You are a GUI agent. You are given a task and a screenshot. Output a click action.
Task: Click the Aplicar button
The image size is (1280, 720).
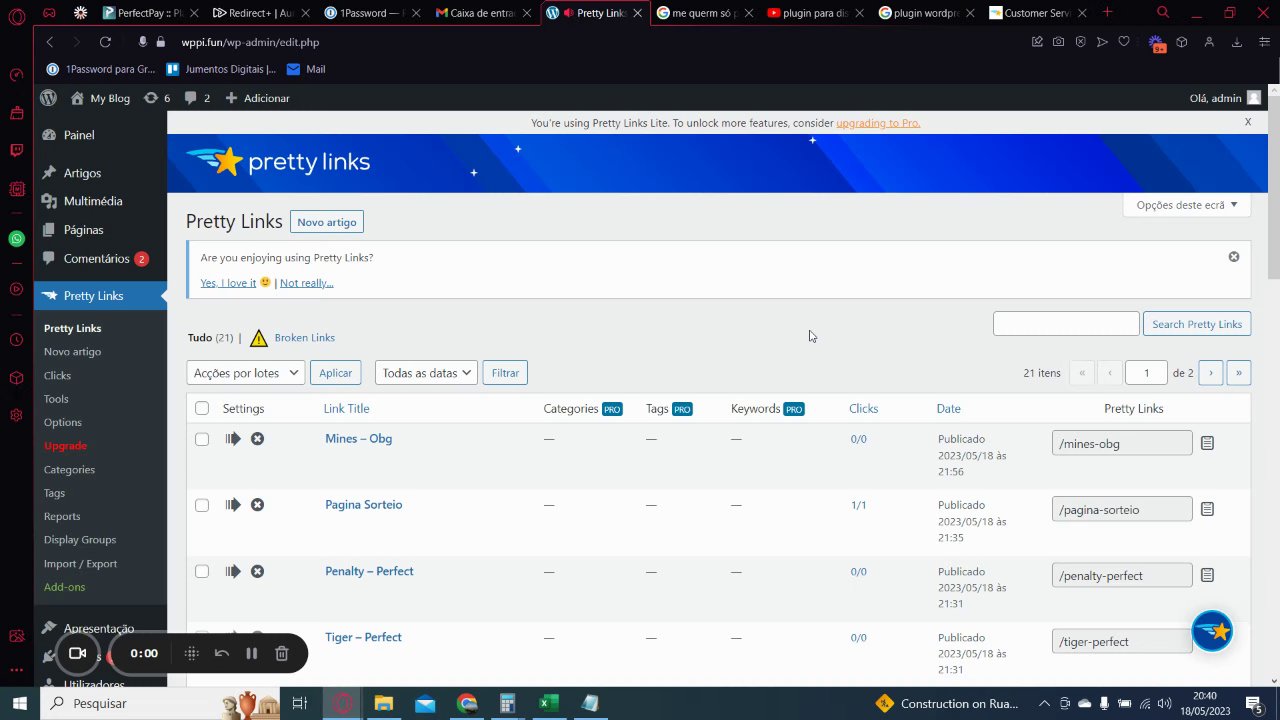point(335,373)
